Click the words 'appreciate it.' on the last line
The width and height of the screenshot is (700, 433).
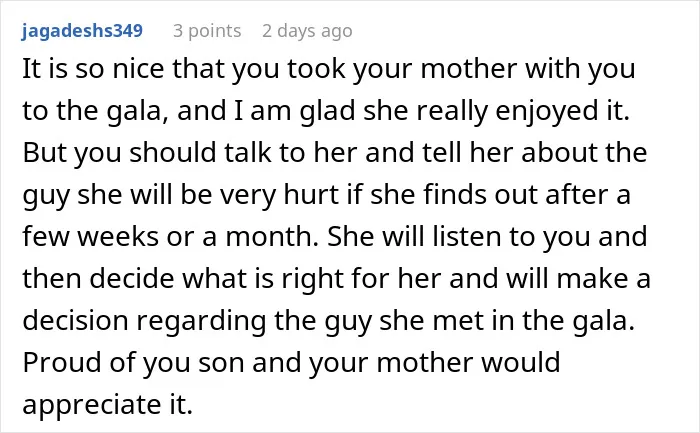(x=108, y=404)
